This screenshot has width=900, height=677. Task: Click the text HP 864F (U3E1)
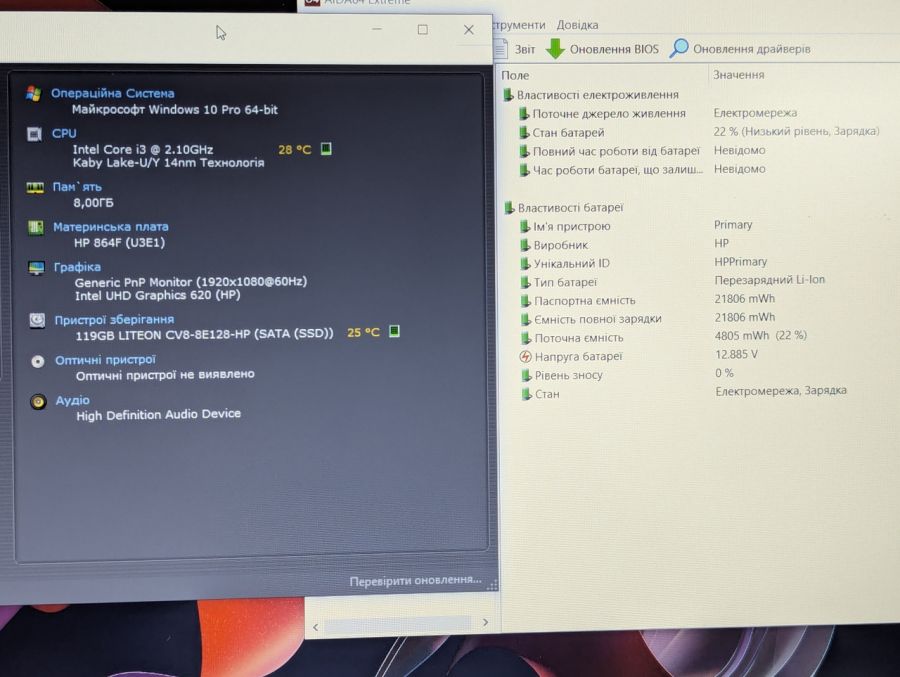119,242
